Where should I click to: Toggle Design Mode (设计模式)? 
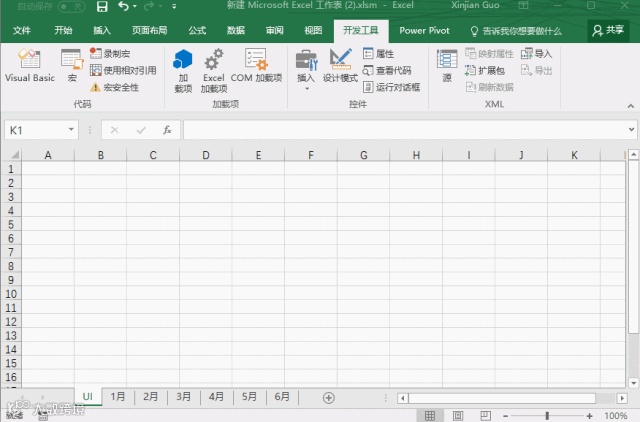[340, 65]
